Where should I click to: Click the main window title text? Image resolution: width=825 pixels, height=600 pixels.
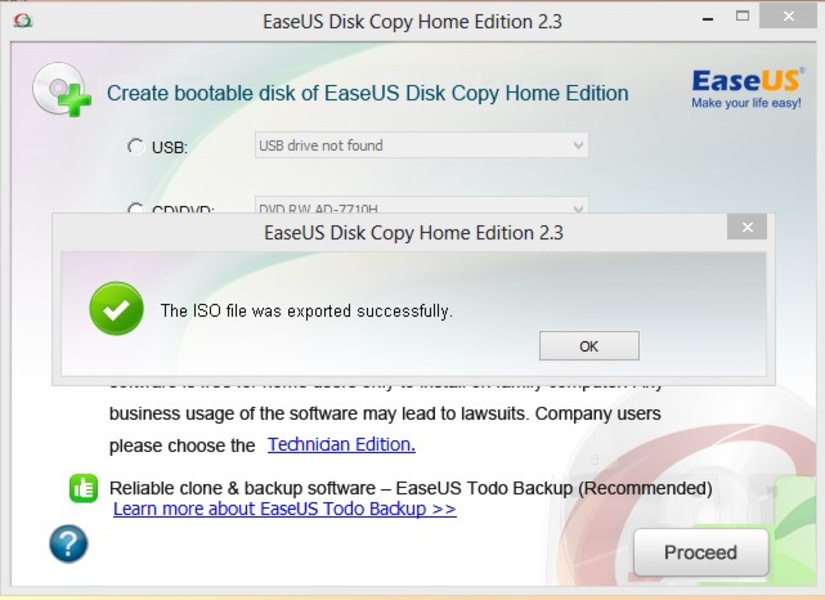tap(412, 20)
